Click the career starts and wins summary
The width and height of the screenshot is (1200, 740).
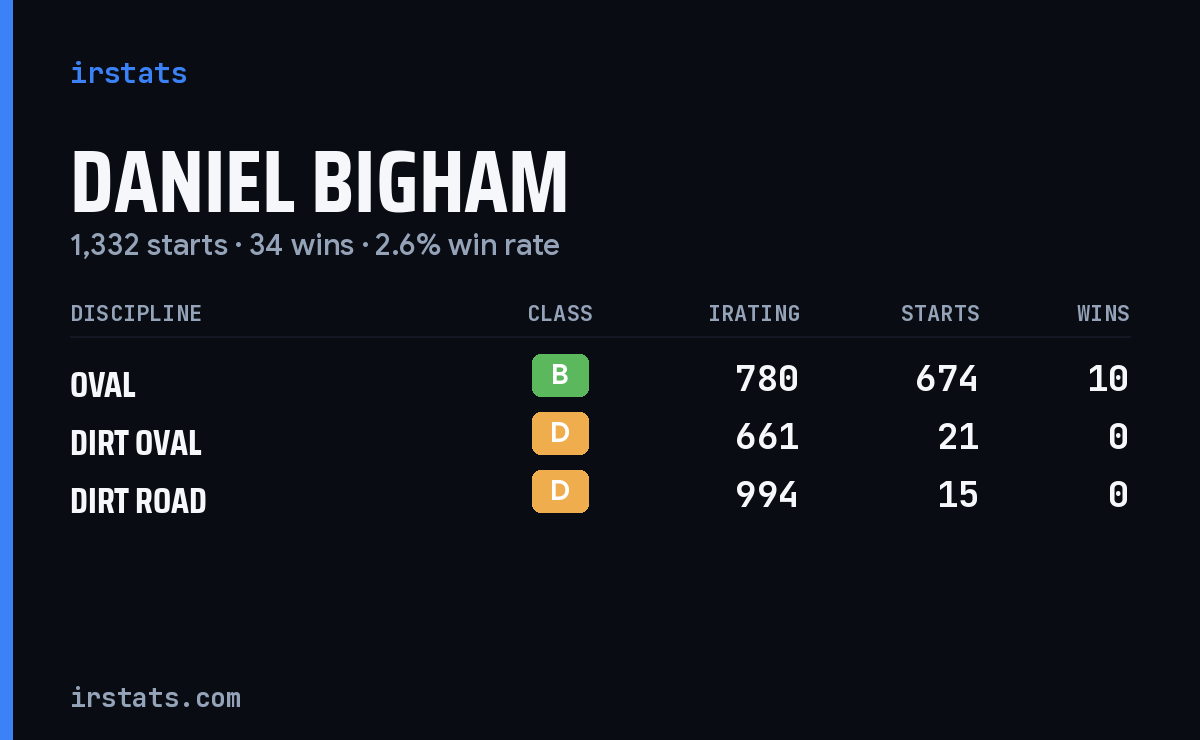point(315,245)
